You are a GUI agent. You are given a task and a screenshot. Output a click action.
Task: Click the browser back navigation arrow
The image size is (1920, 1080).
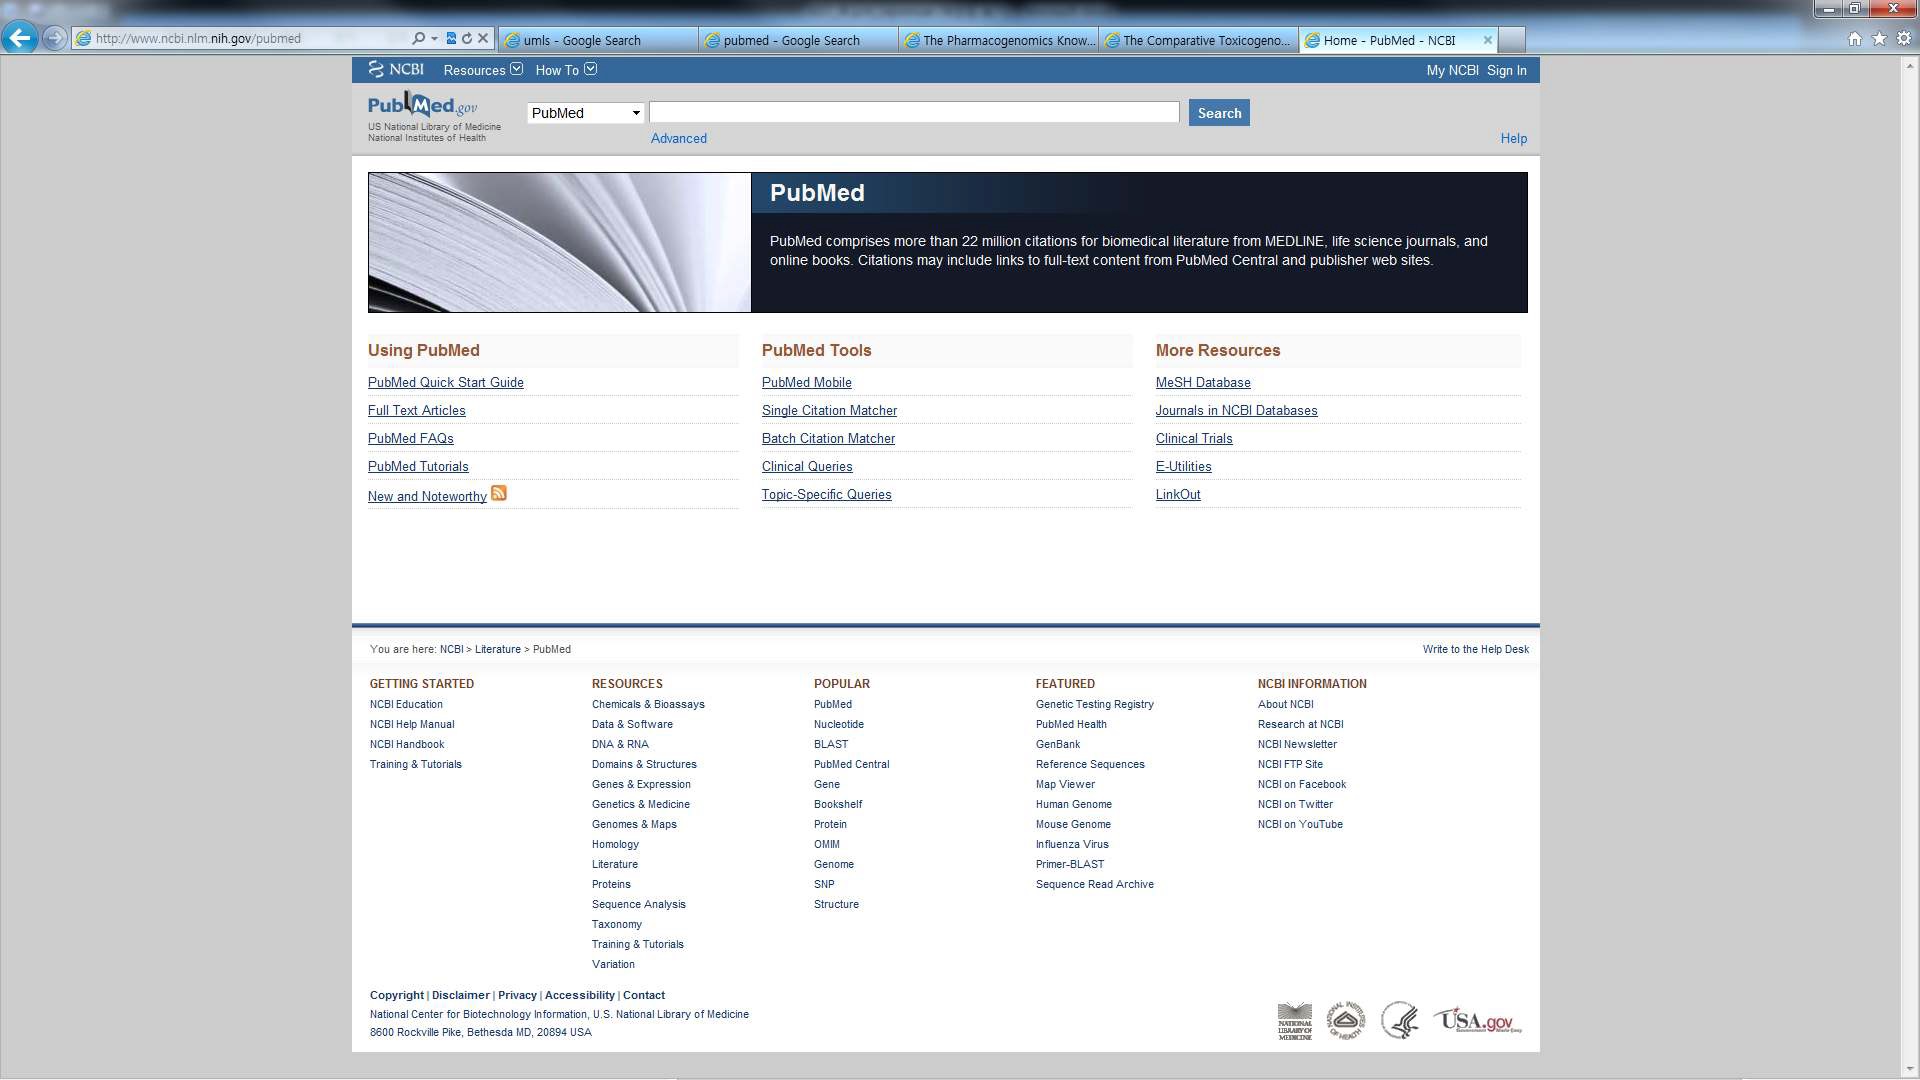coord(20,37)
